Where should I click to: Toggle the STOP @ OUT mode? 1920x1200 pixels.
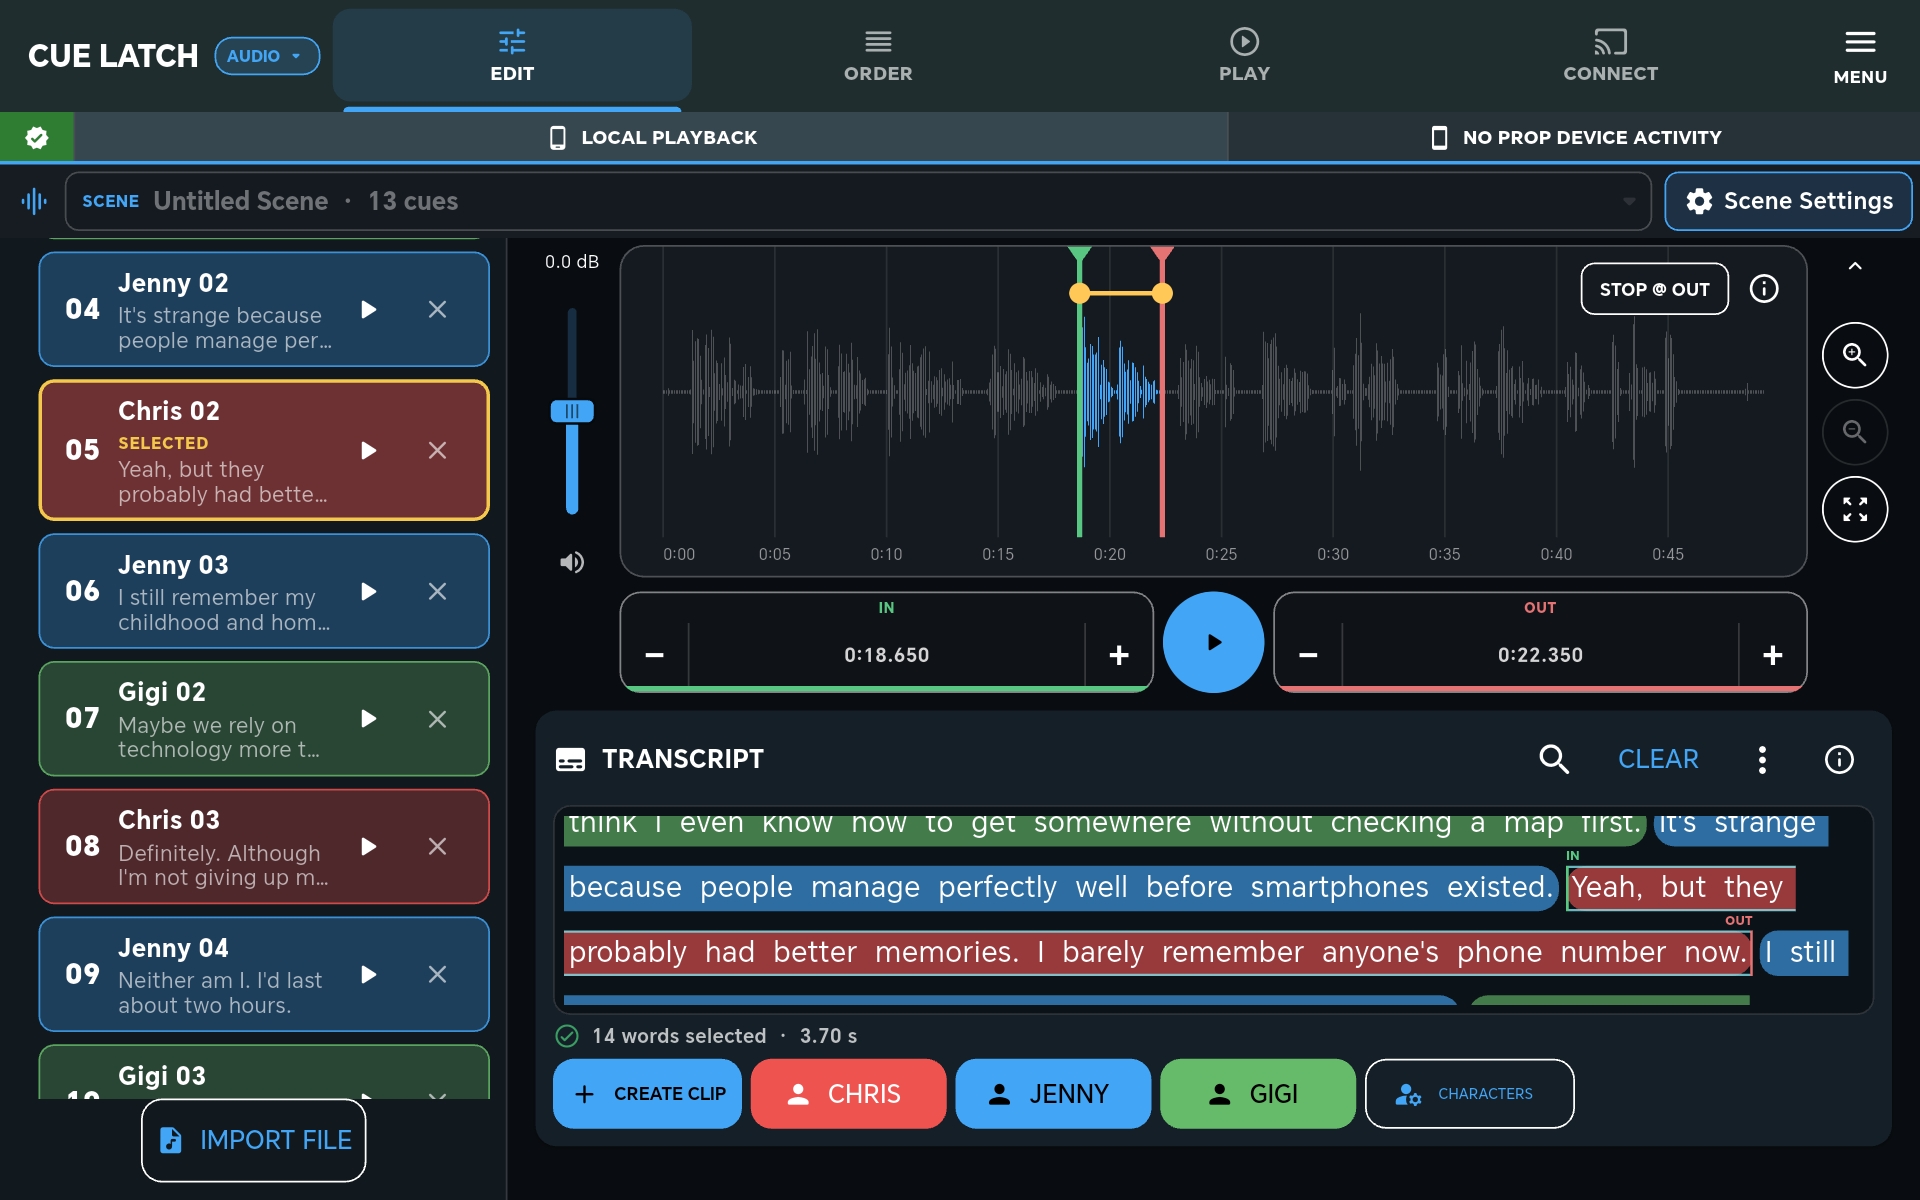pos(1654,289)
